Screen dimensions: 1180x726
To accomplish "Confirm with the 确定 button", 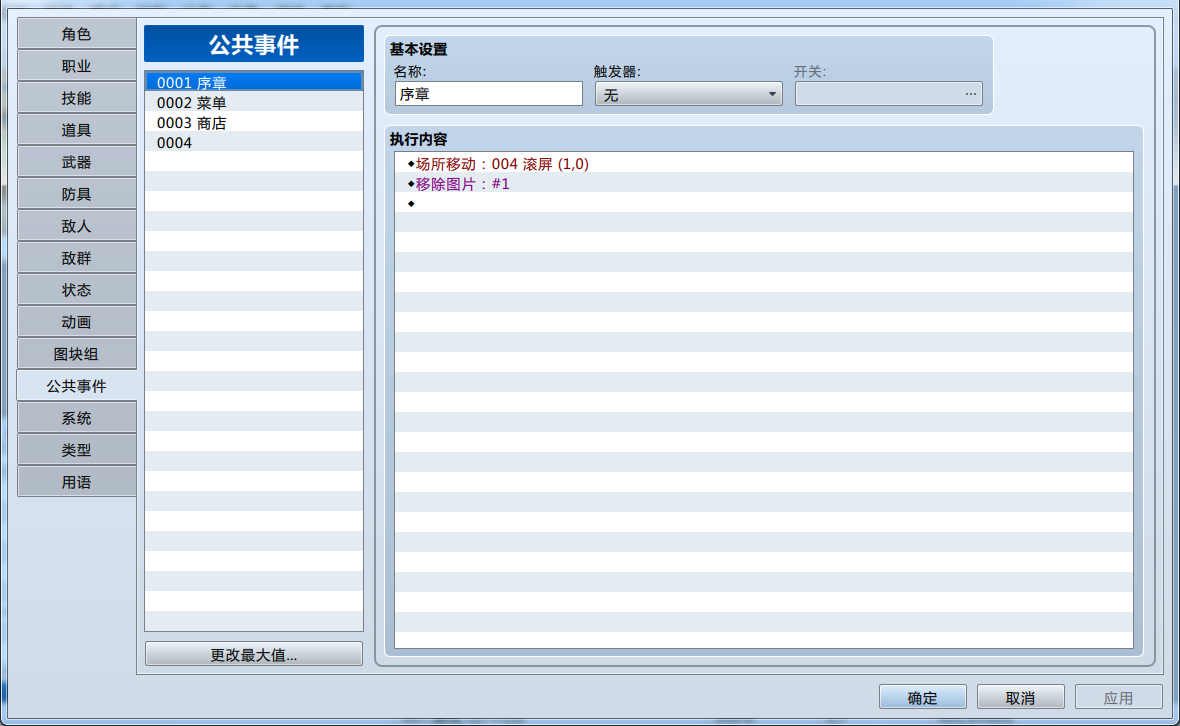I will pyautogui.click(x=923, y=697).
